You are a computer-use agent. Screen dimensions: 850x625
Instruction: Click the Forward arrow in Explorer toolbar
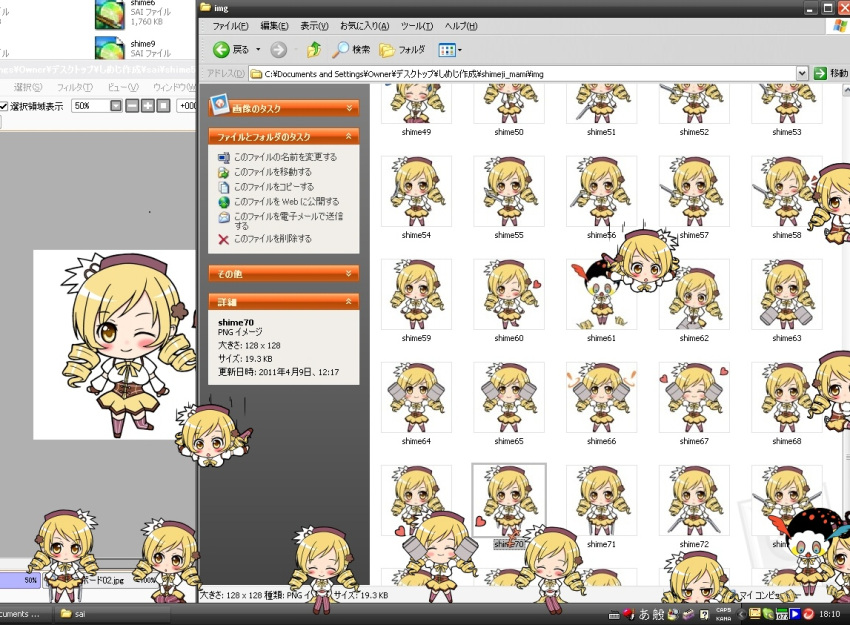pyautogui.click(x=279, y=50)
